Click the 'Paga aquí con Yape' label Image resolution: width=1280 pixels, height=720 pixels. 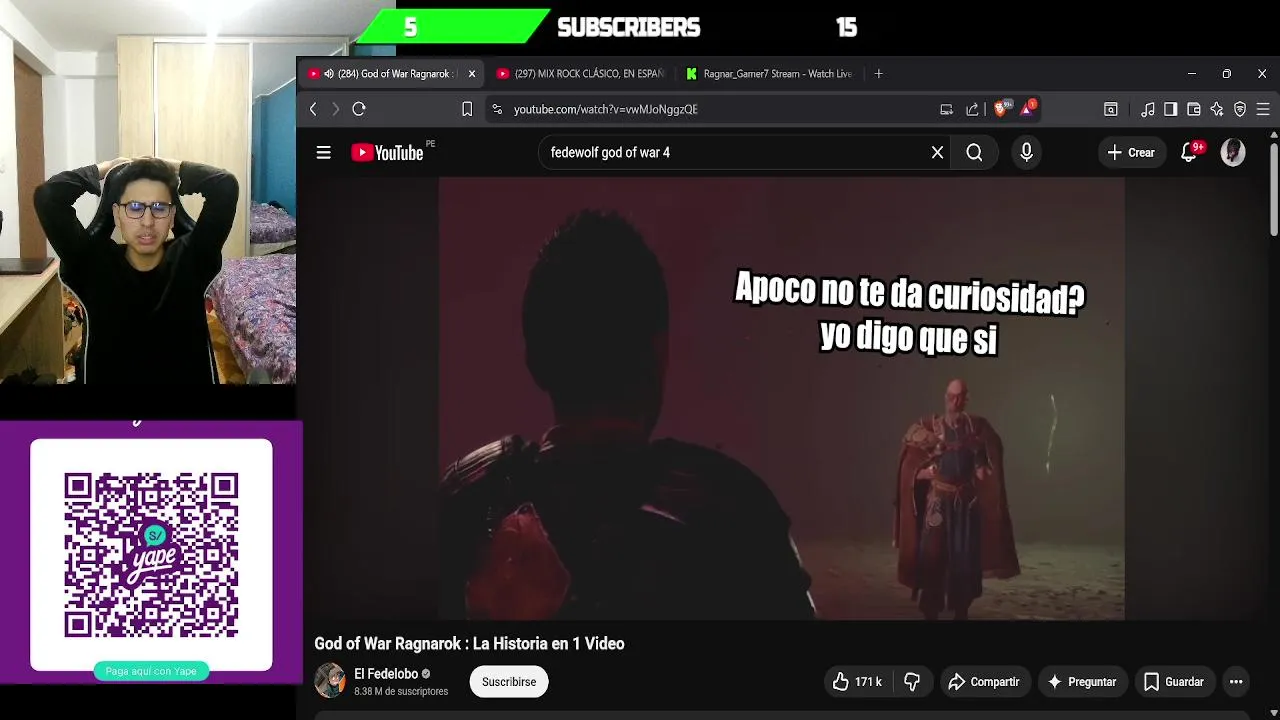click(x=151, y=671)
